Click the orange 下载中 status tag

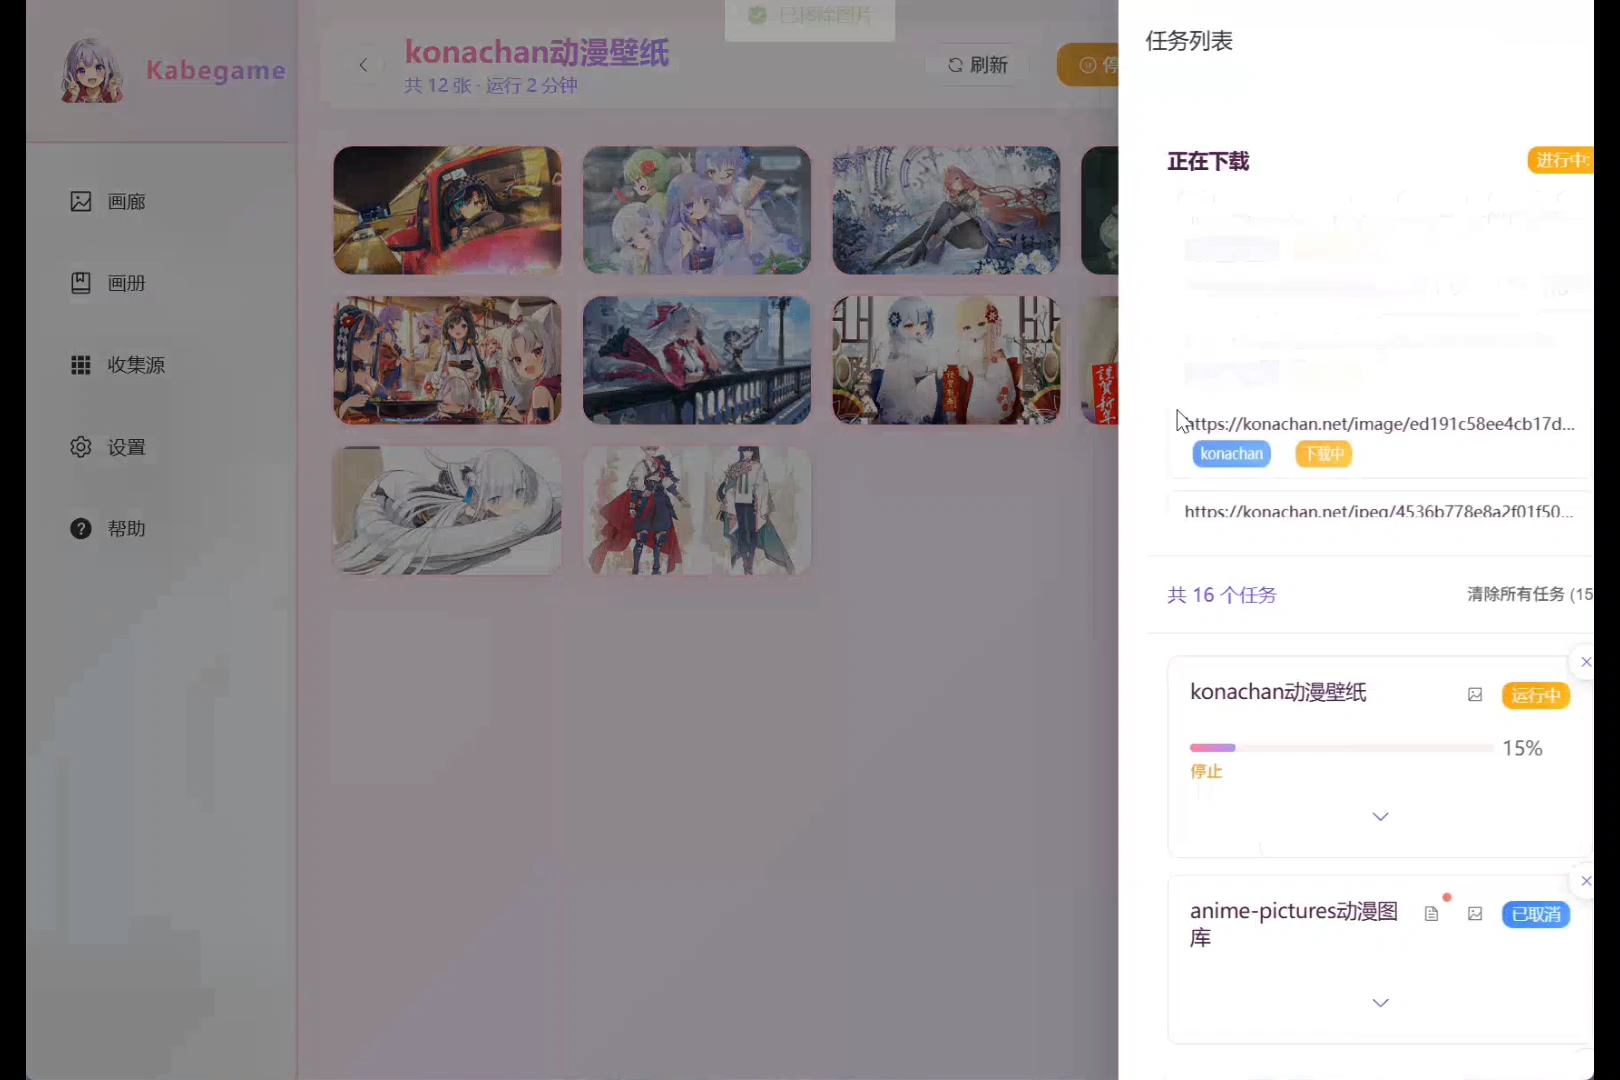[1323, 454]
